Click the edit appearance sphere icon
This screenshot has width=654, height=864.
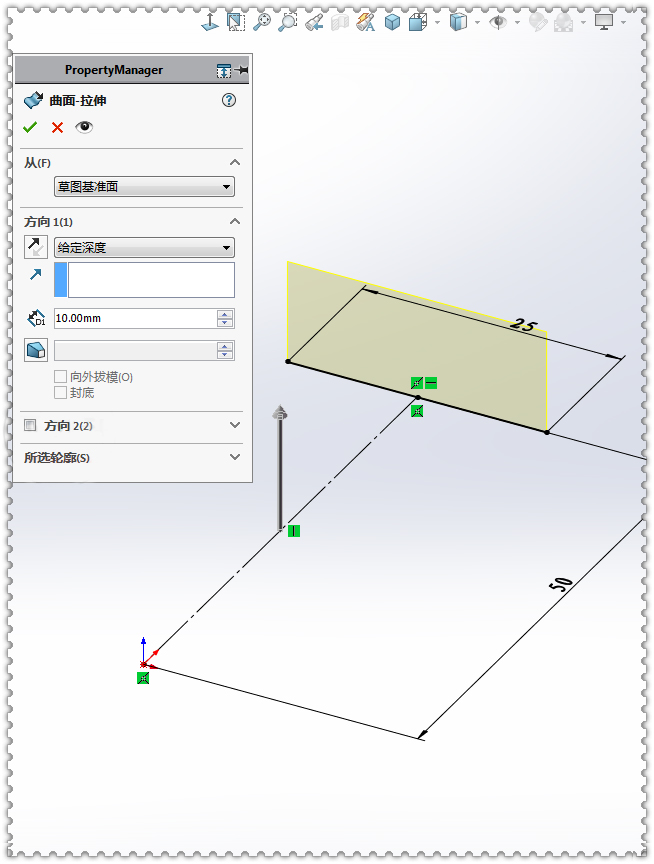[x=538, y=22]
